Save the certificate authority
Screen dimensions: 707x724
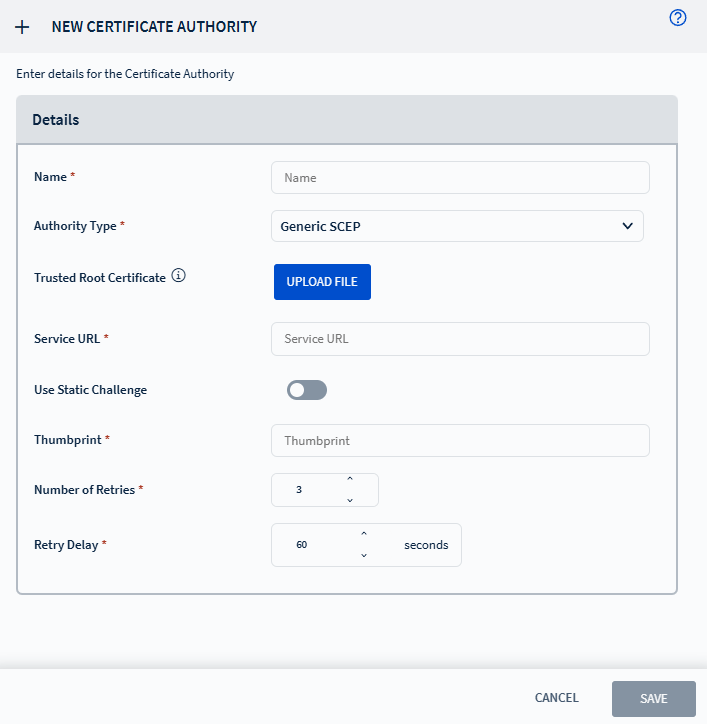653,699
